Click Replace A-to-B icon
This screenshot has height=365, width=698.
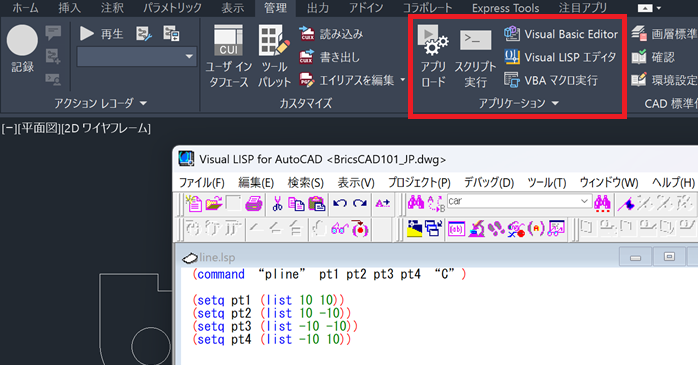pyautogui.click(x=436, y=203)
